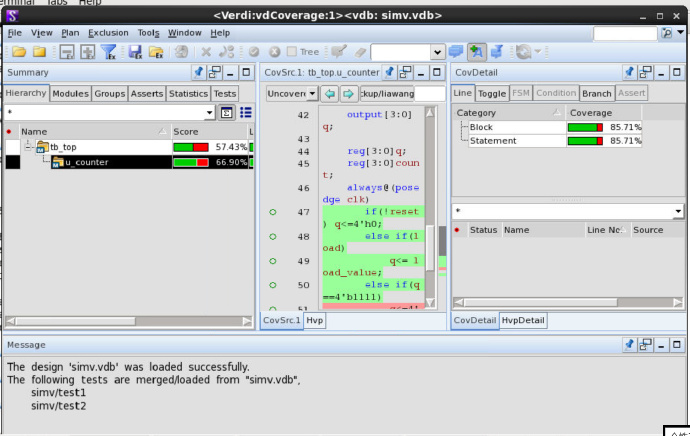Collapse the tb_top tree node
690x436 pixels.
coord(28,147)
